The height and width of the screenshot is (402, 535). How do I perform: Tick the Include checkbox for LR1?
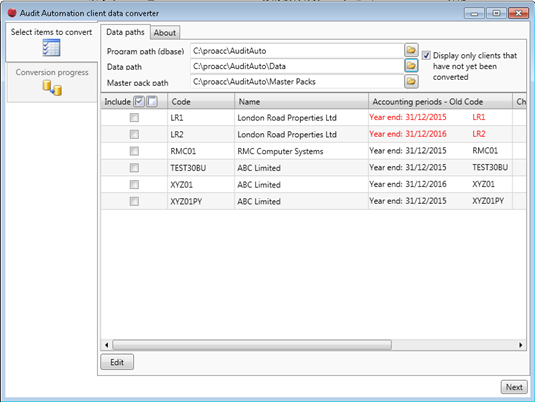point(134,117)
